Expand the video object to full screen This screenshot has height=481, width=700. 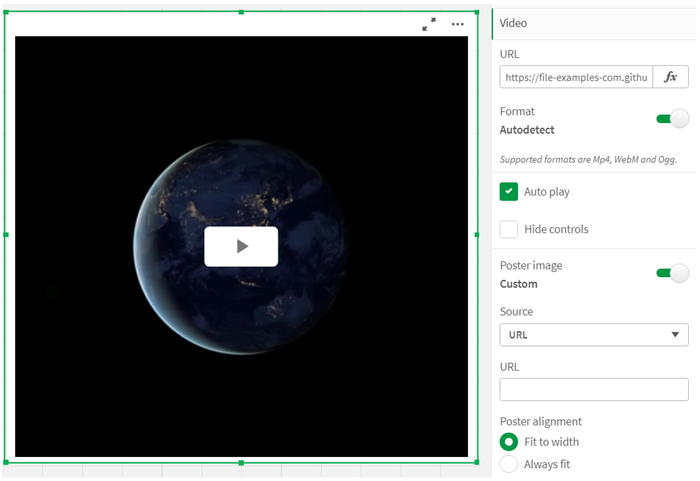click(x=429, y=24)
